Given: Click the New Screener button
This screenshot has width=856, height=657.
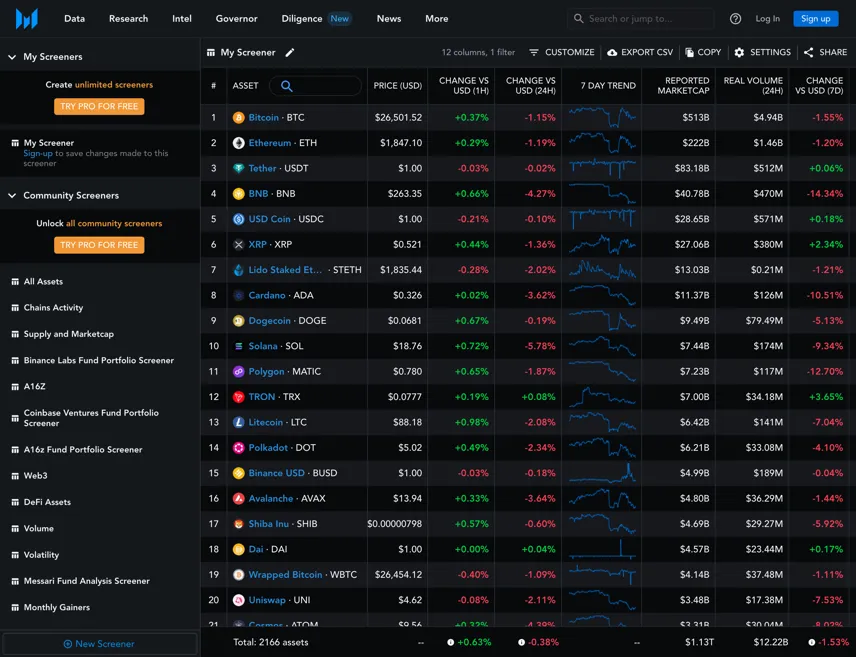Looking at the screenshot, I should (99, 644).
